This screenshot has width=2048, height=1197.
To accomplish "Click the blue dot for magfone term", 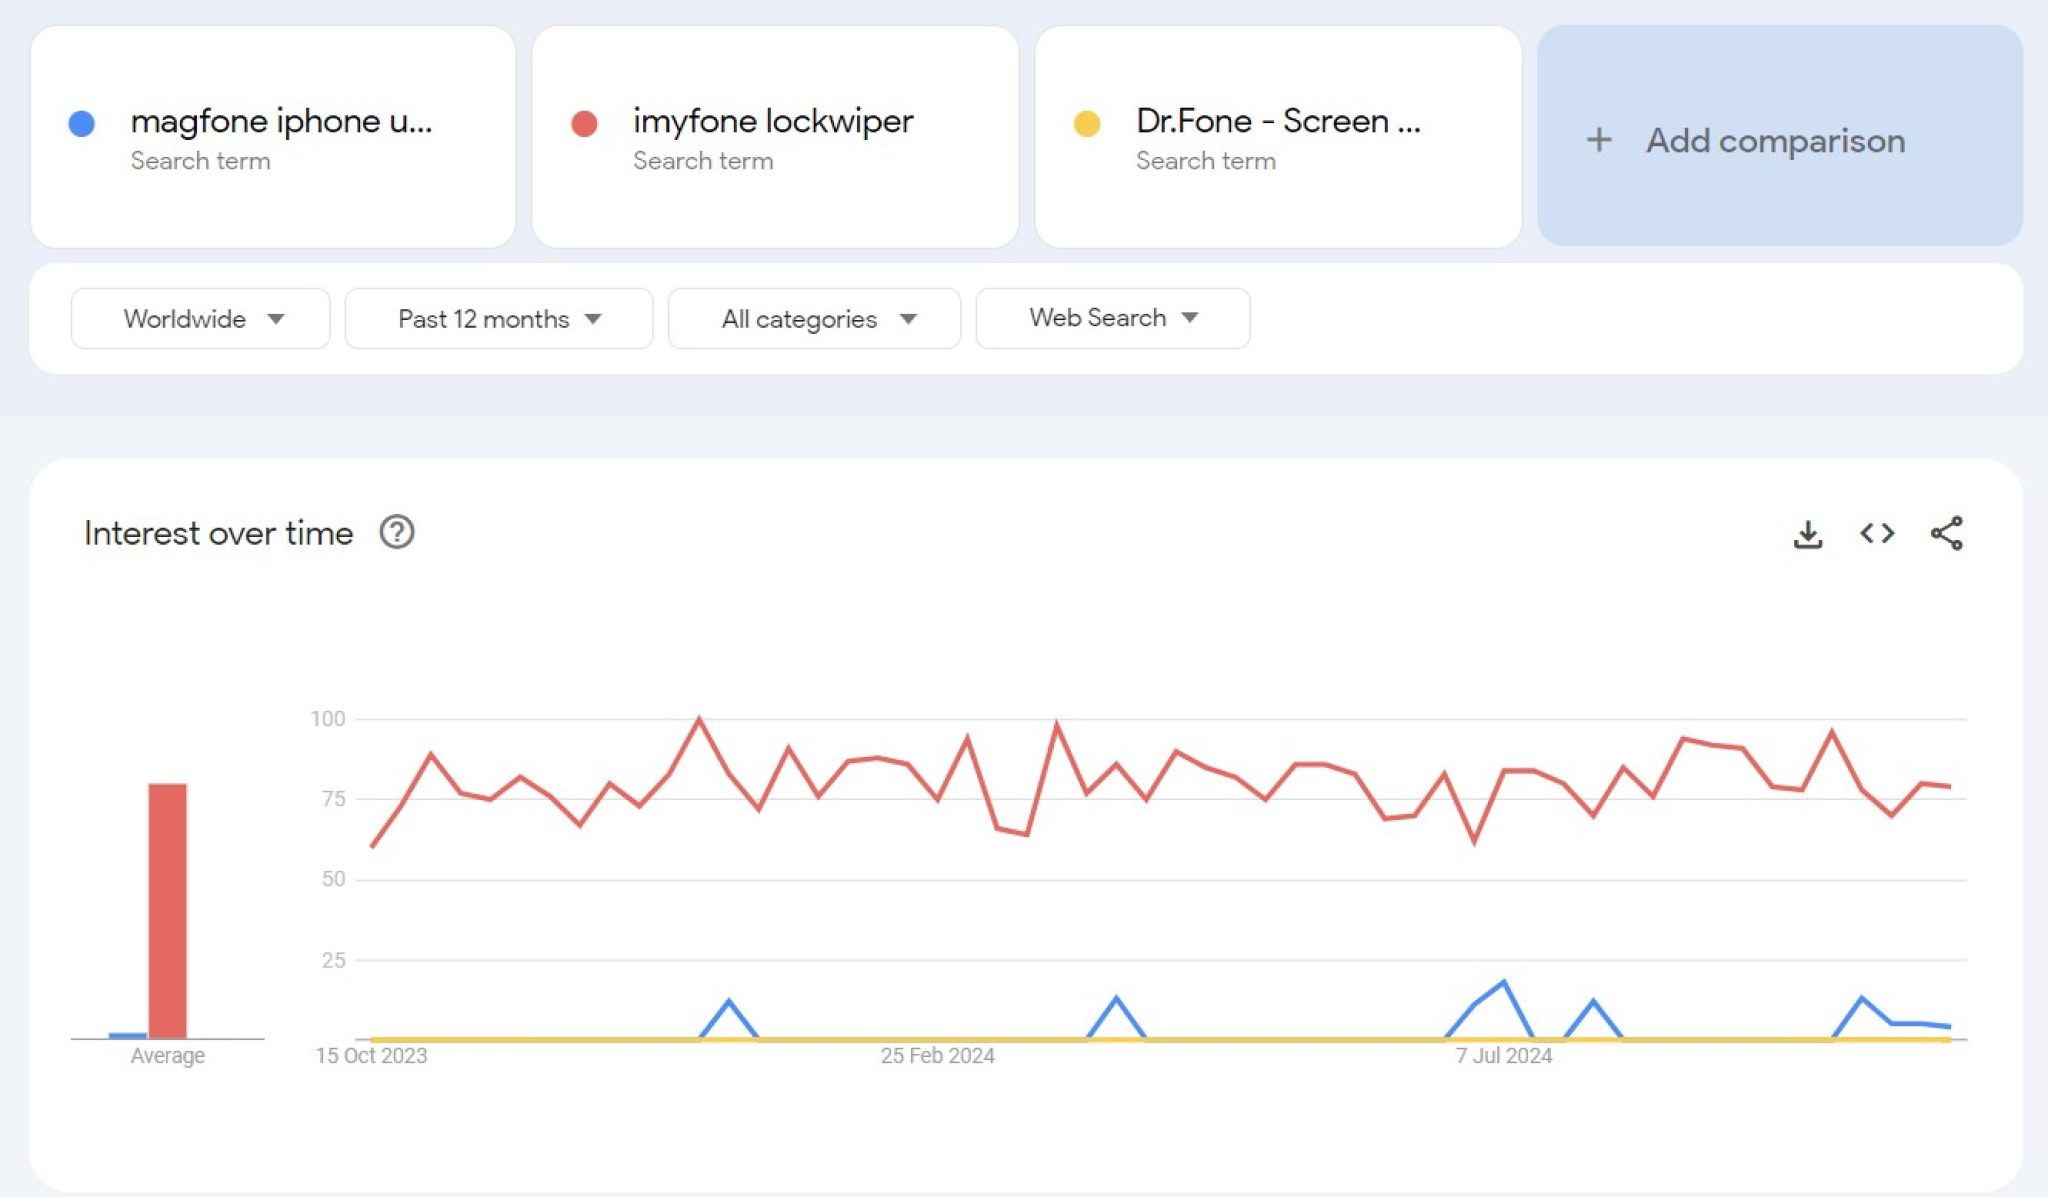I will (x=82, y=124).
